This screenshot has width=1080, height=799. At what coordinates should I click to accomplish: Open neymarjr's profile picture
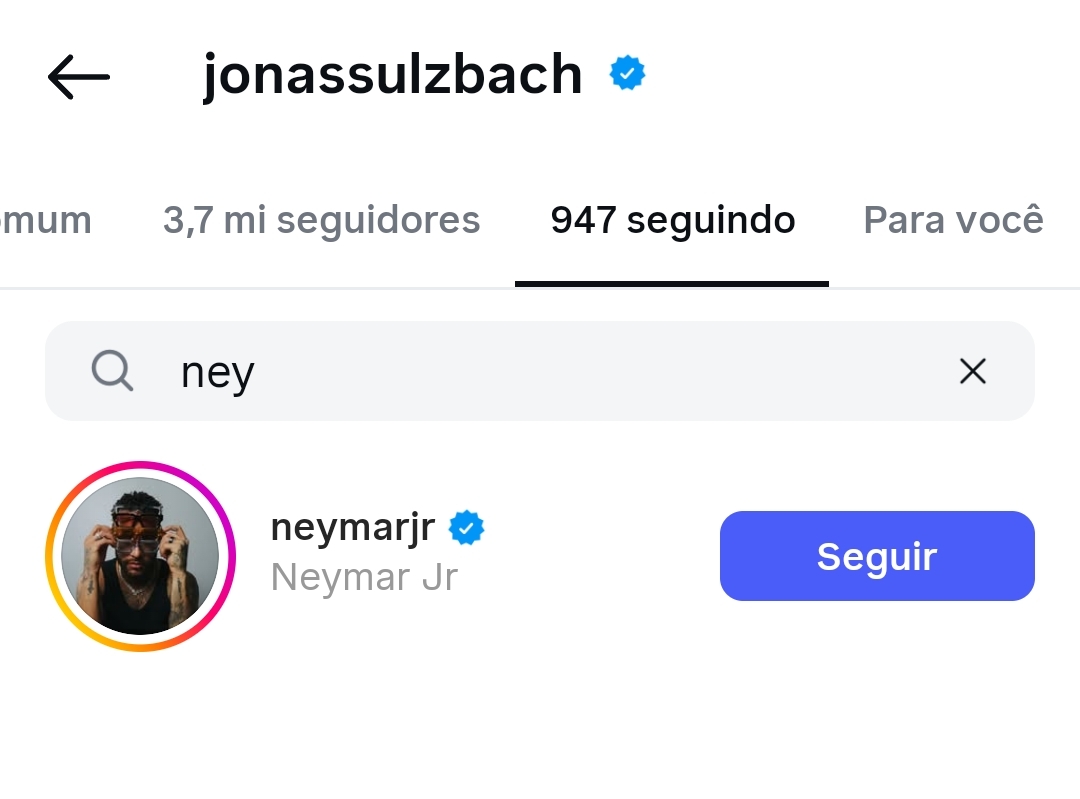coord(140,556)
